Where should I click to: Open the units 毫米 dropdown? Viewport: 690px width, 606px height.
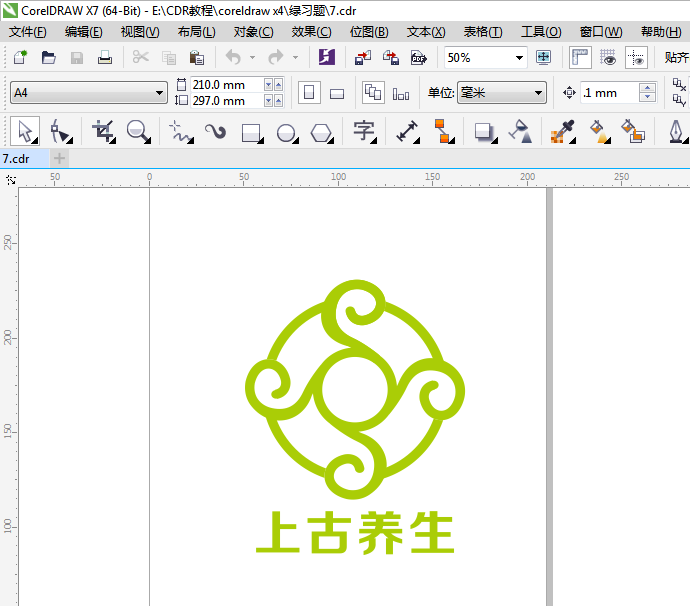(539, 93)
